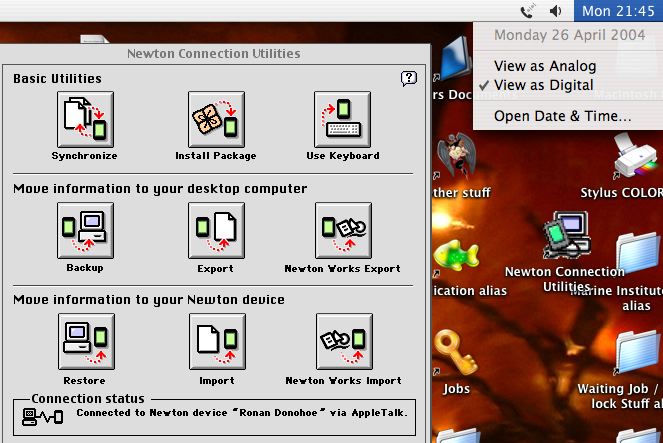This screenshot has width=663, height=443.
Task: Open help via the question mark icon
Action: (x=408, y=78)
